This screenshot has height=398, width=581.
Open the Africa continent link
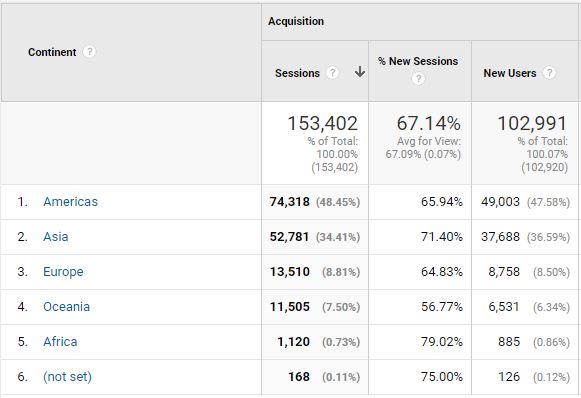(x=60, y=341)
